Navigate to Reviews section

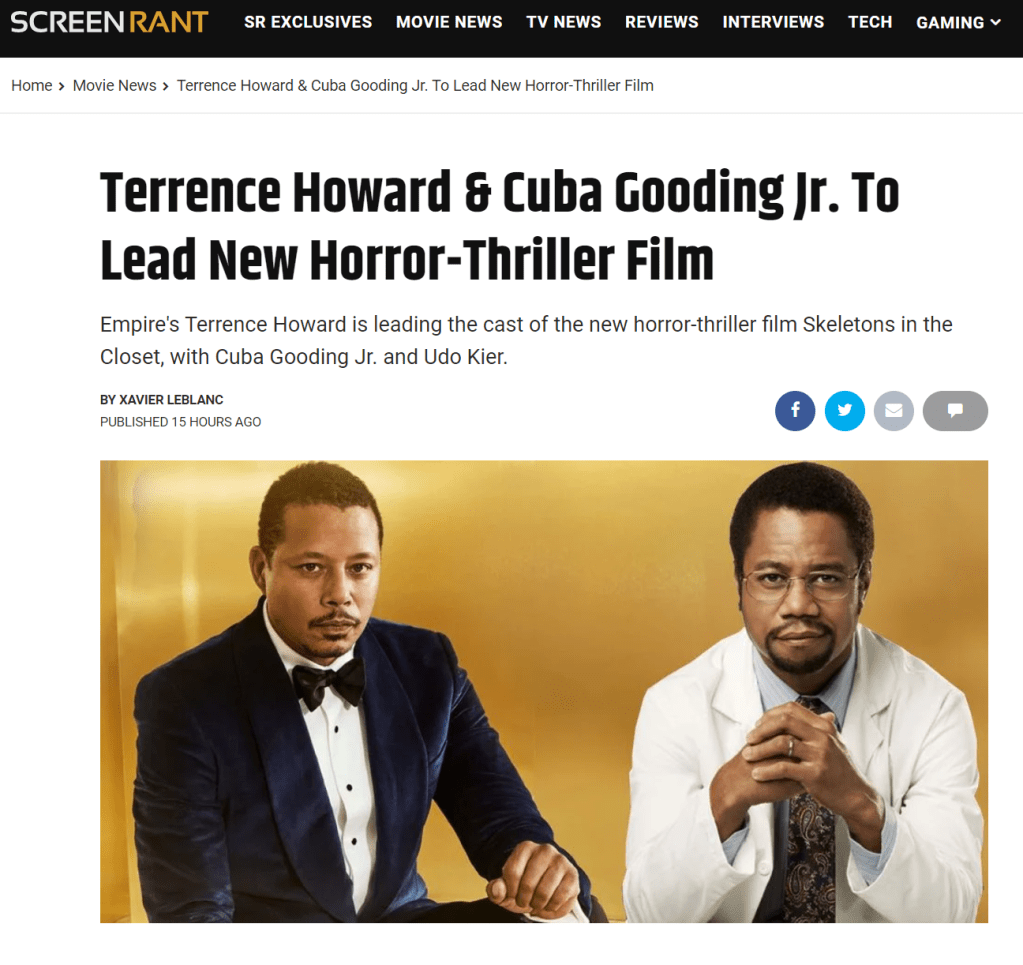(x=662, y=22)
